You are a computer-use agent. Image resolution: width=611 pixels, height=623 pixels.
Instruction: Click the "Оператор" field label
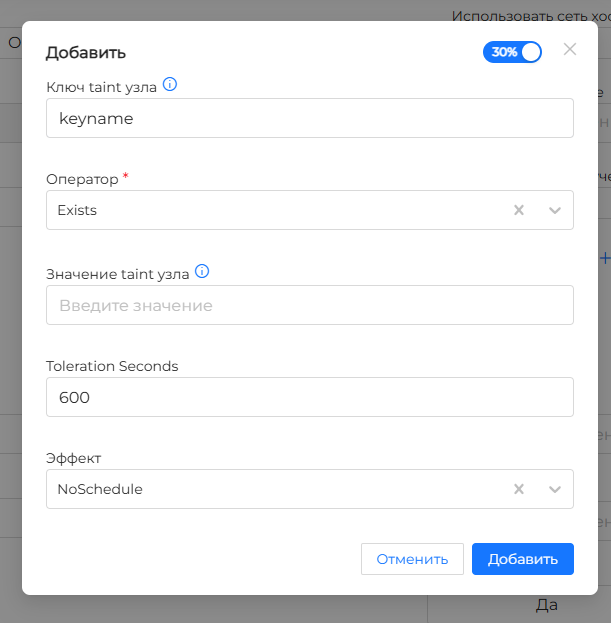coord(82,179)
